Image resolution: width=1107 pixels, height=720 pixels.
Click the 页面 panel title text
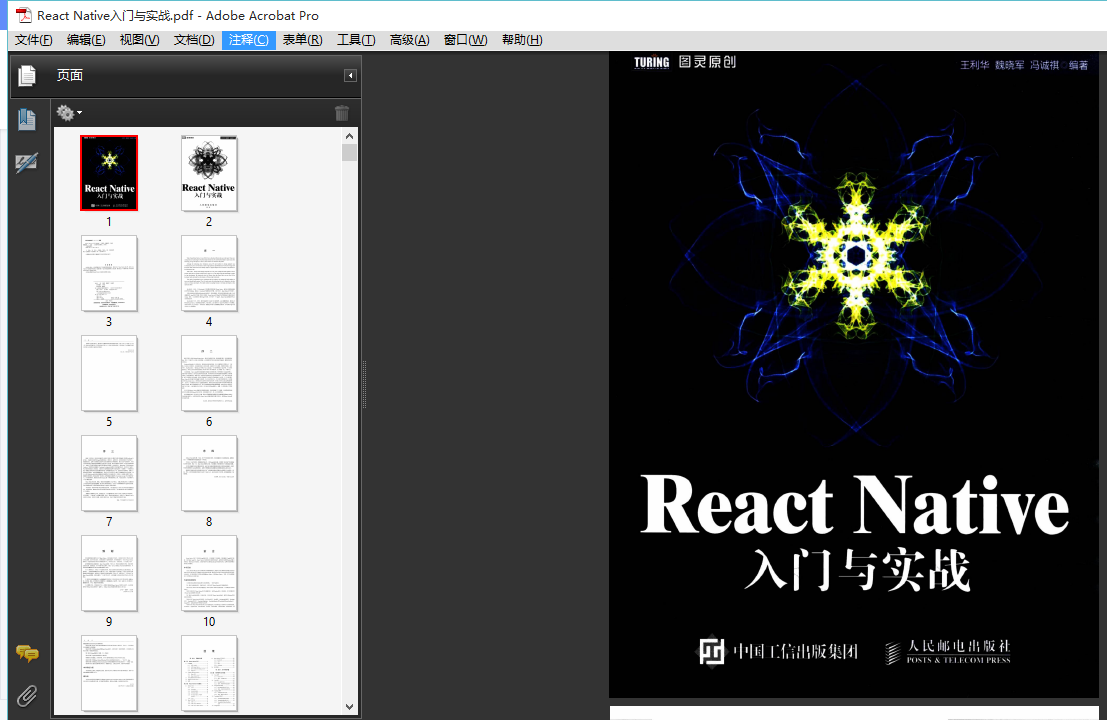[70, 76]
